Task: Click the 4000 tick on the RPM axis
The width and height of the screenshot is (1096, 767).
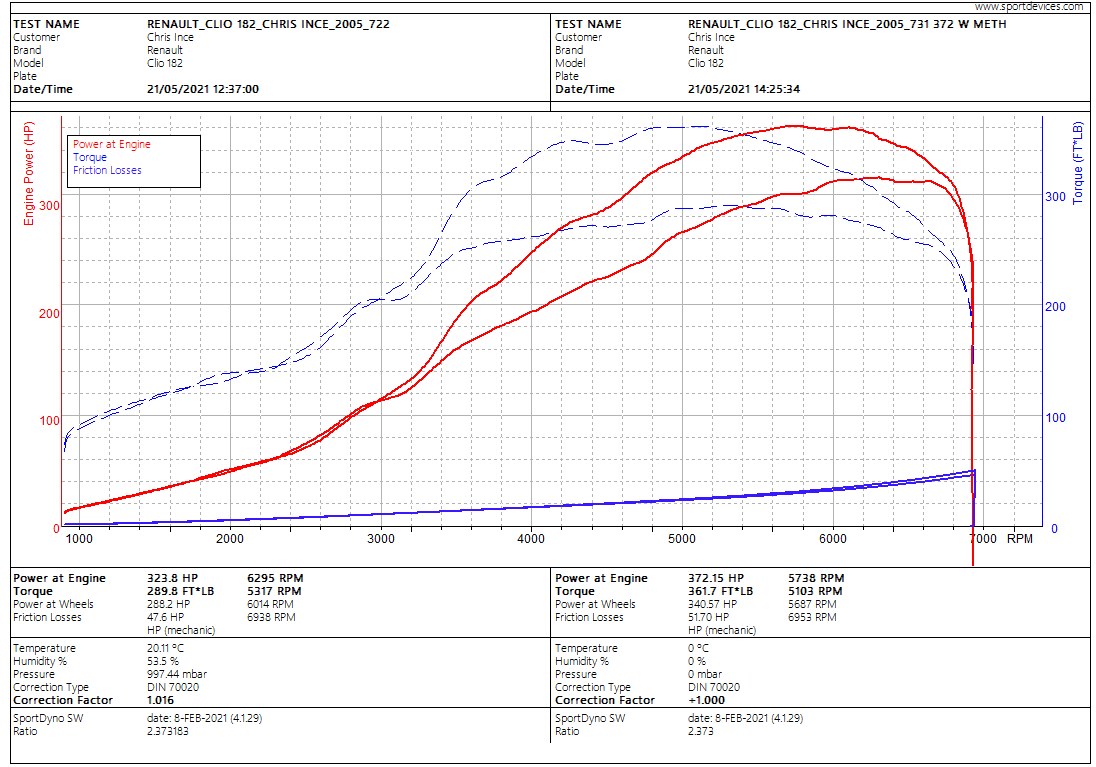Action: pos(531,539)
